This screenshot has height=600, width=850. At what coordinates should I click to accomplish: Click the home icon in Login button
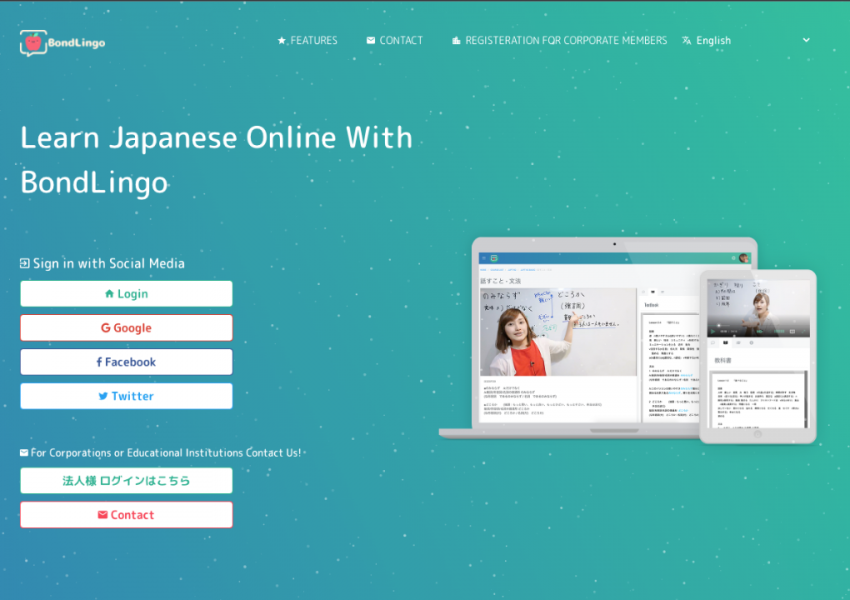109,294
